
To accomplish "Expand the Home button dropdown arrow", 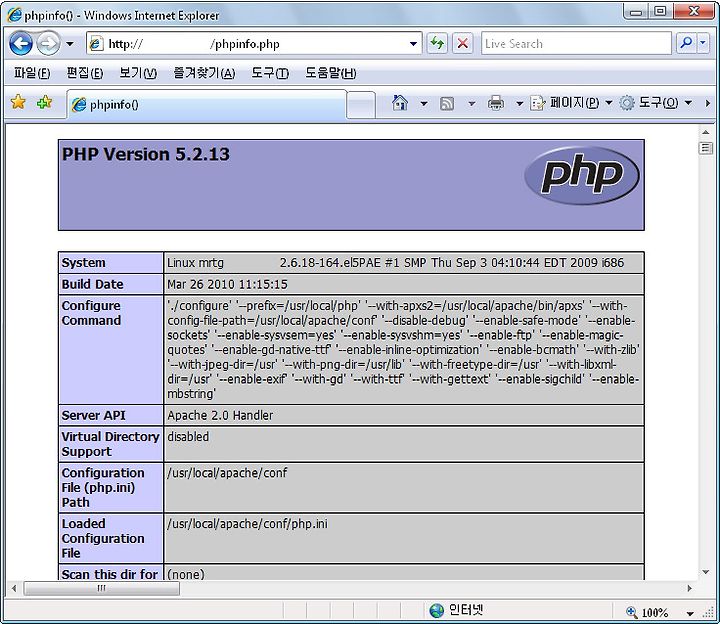I will coord(424,103).
